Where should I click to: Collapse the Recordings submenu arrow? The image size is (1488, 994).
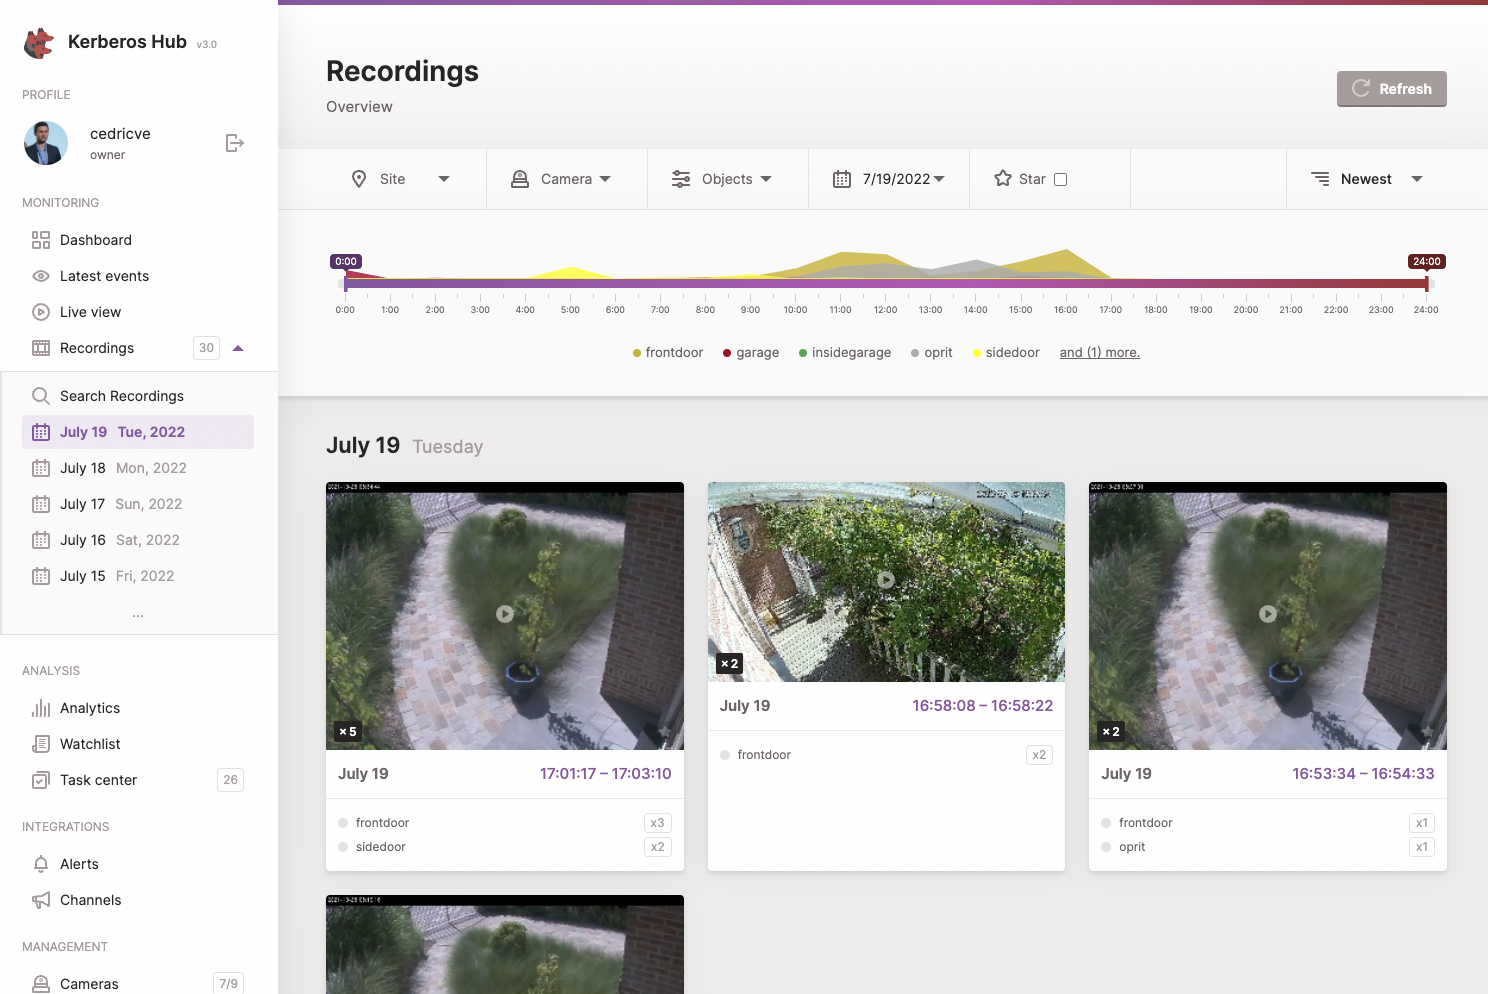tap(238, 348)
